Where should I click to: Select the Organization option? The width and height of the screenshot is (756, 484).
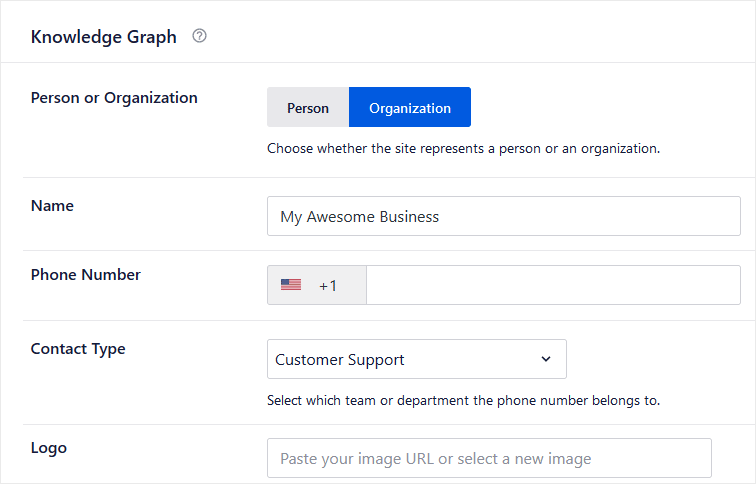point(410,108)
